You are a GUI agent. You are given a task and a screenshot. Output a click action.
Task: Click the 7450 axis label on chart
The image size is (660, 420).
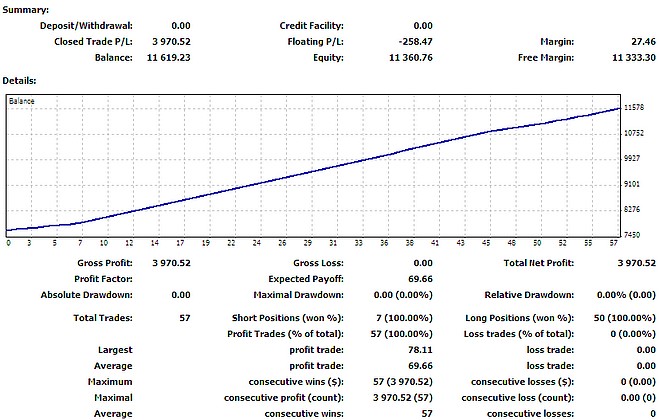pos(632,235)
